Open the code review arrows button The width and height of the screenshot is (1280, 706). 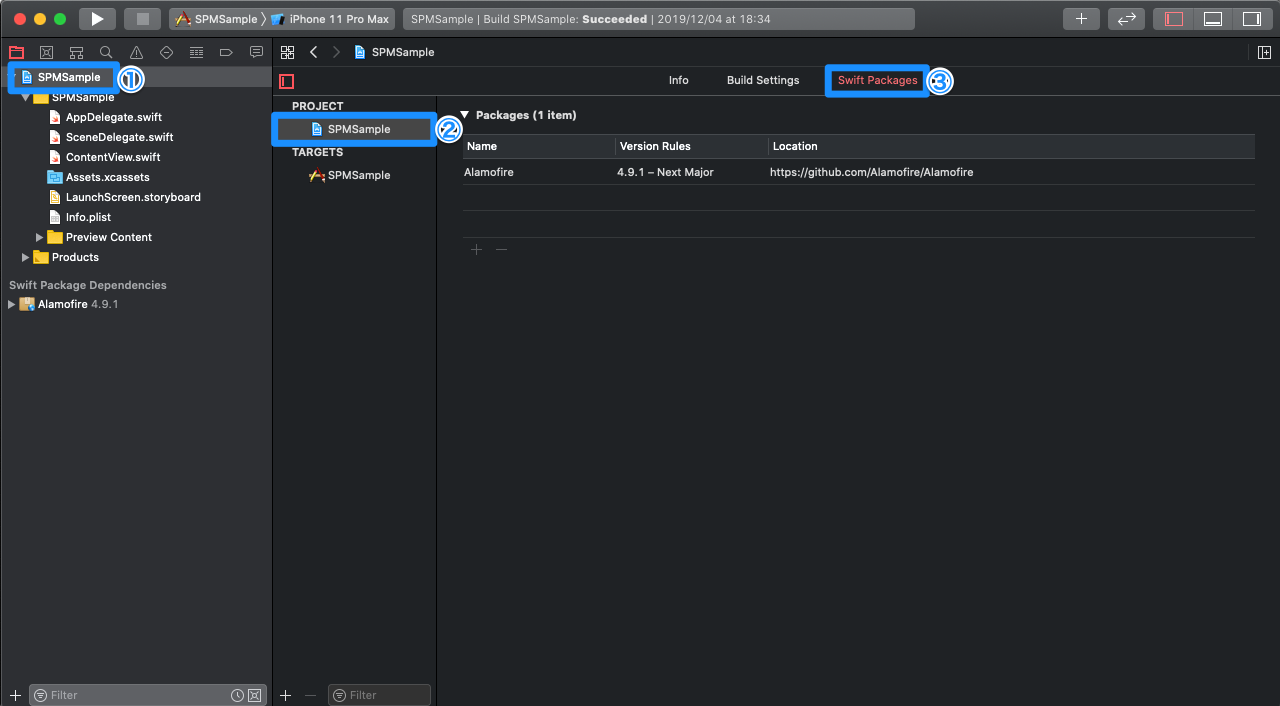(1126, 19)
